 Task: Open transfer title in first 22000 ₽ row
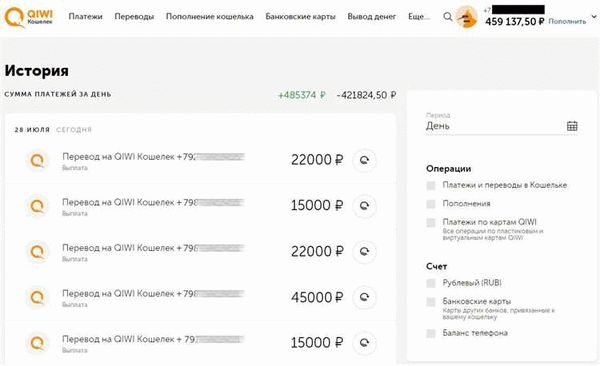tap(153, 157)
